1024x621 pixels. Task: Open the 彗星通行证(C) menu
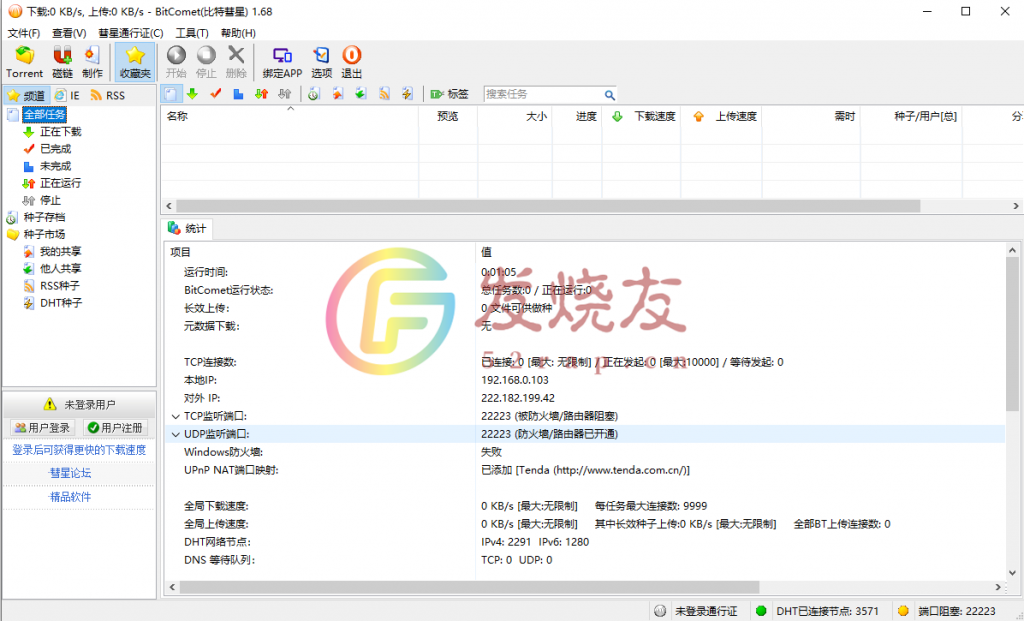click(x=131, y=33)
